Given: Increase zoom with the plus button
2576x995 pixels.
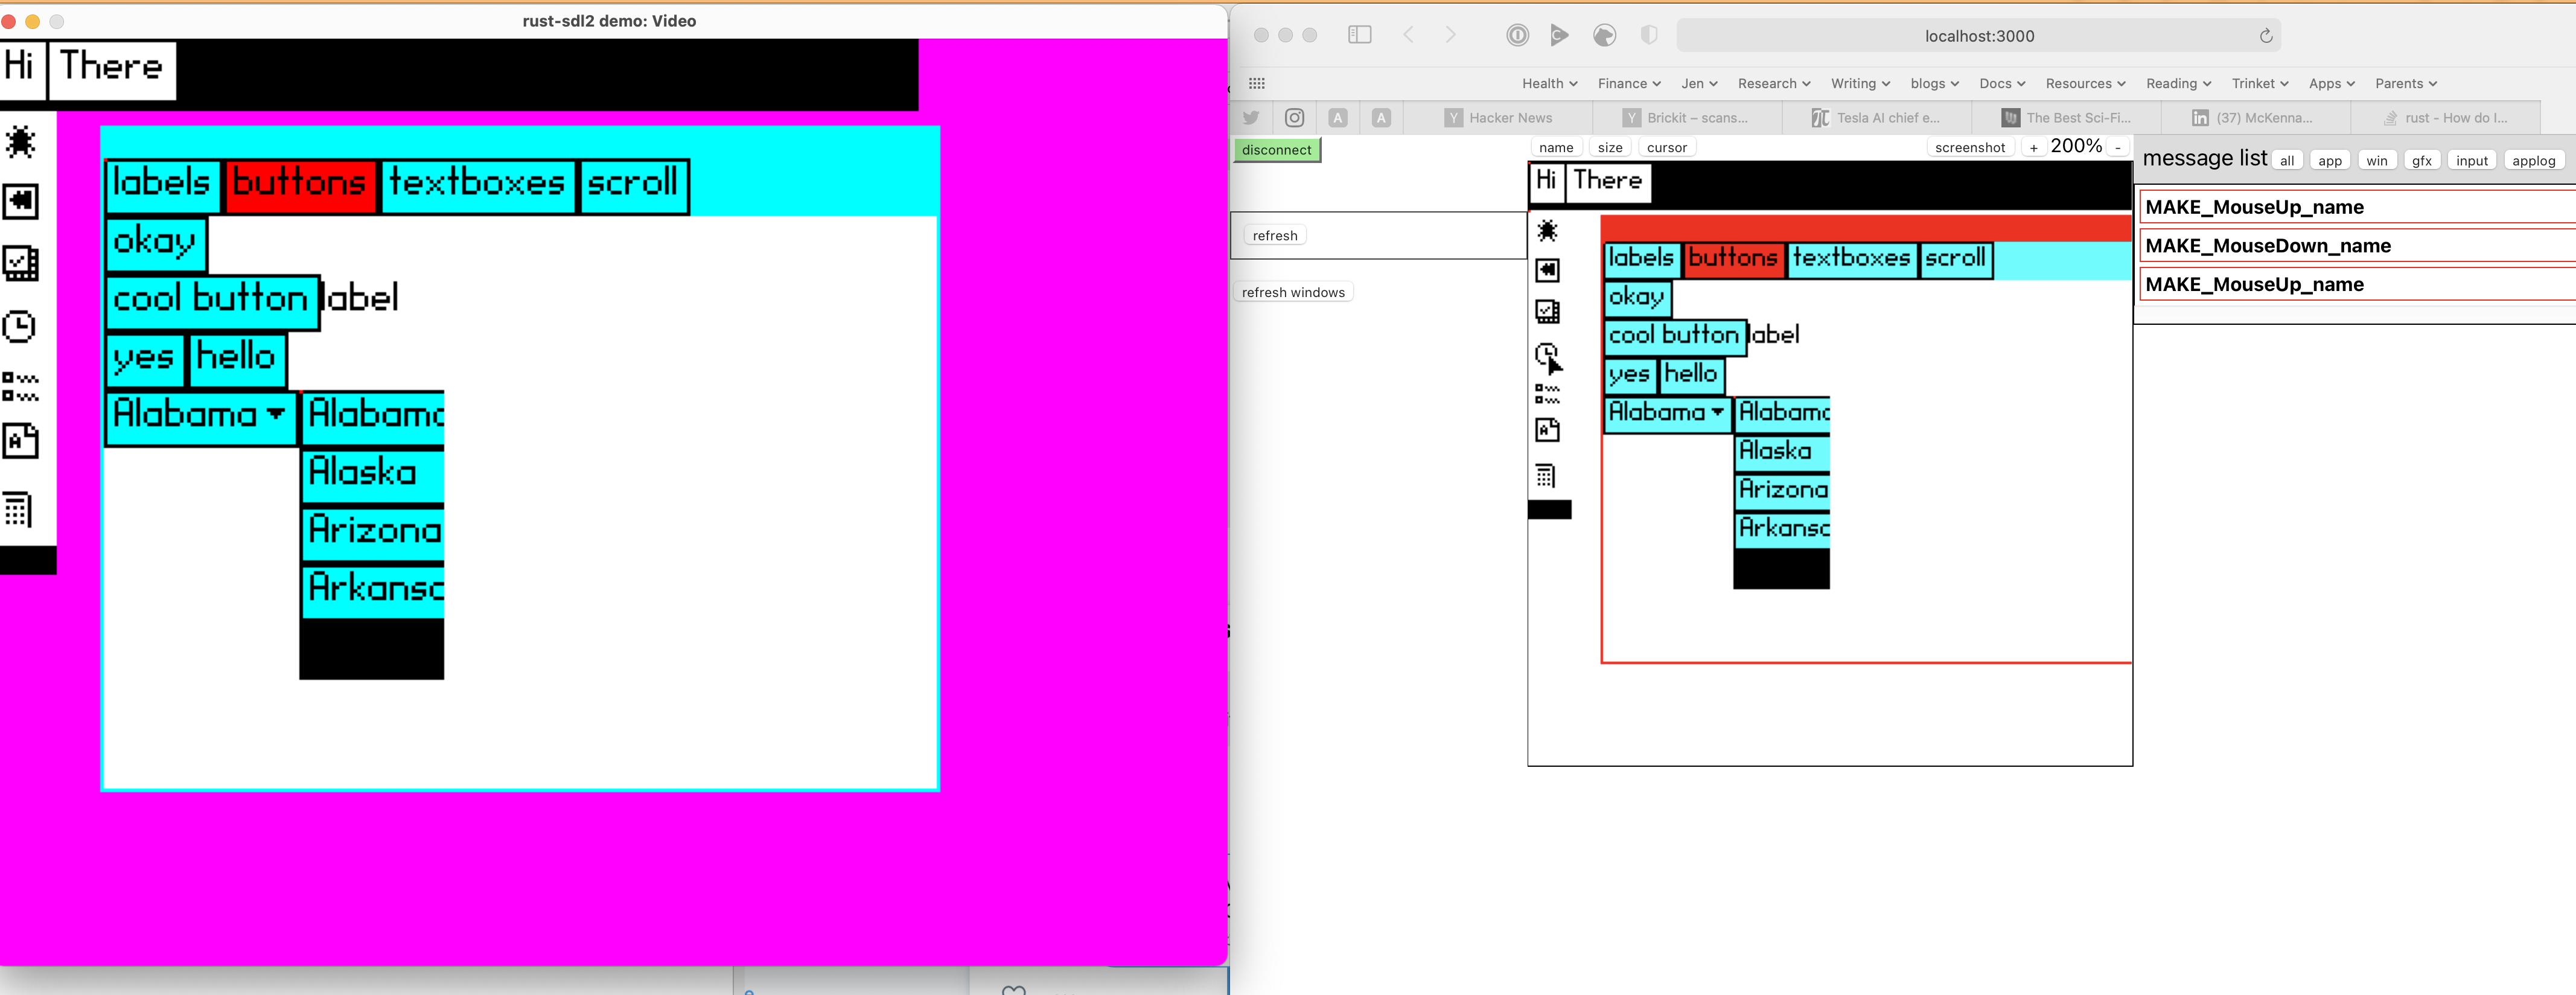Looking at the screenshot, I should (2033, 148).
